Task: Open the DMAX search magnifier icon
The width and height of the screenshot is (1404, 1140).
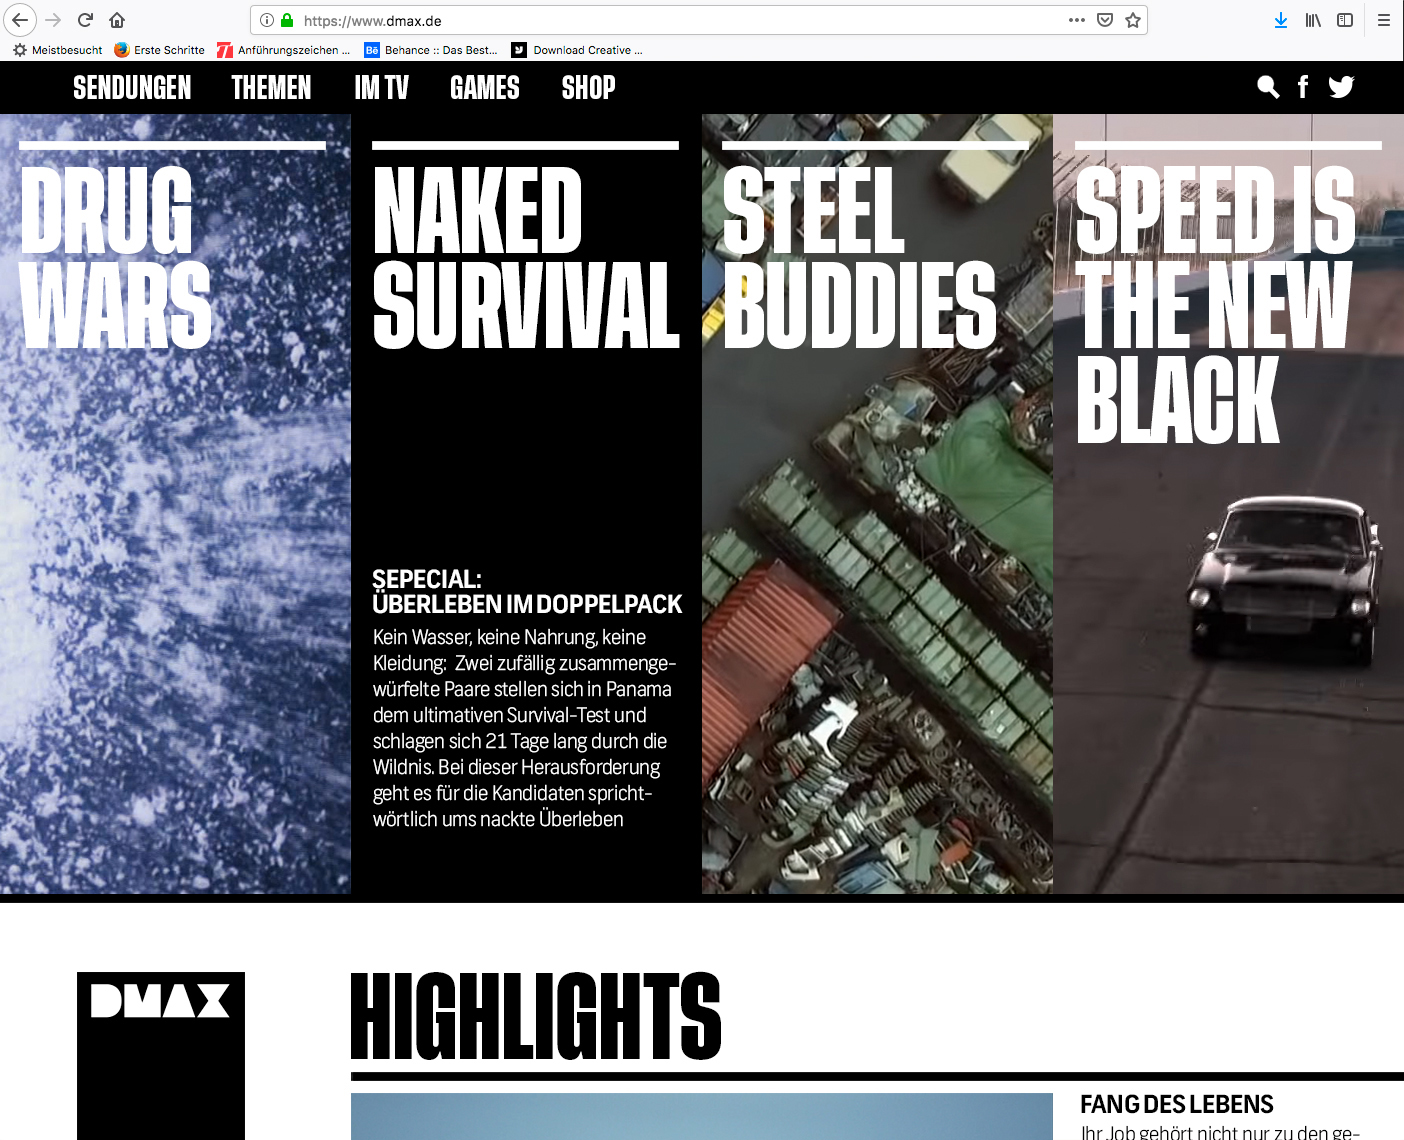Action: point(1268,87)
